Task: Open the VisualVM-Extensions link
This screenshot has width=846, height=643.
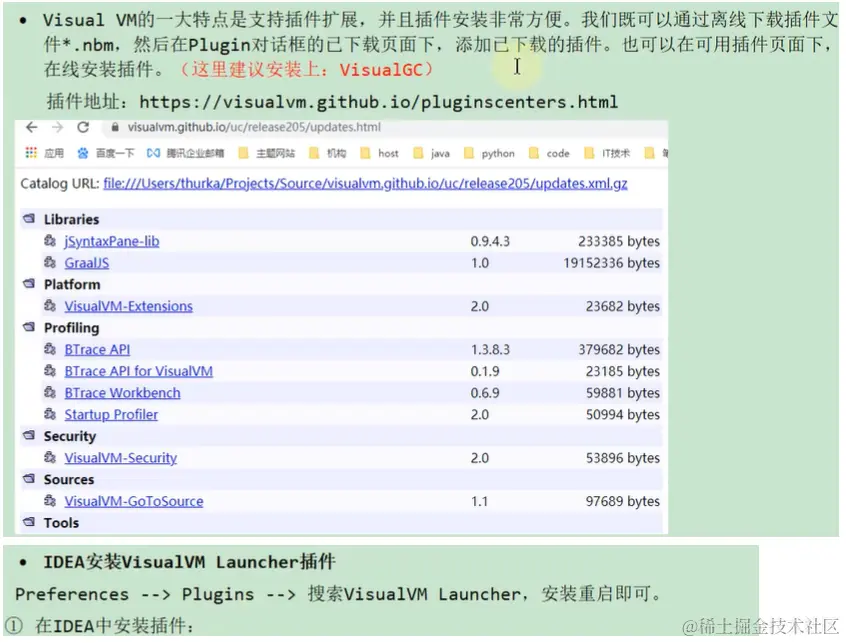Action: point(128,306)
